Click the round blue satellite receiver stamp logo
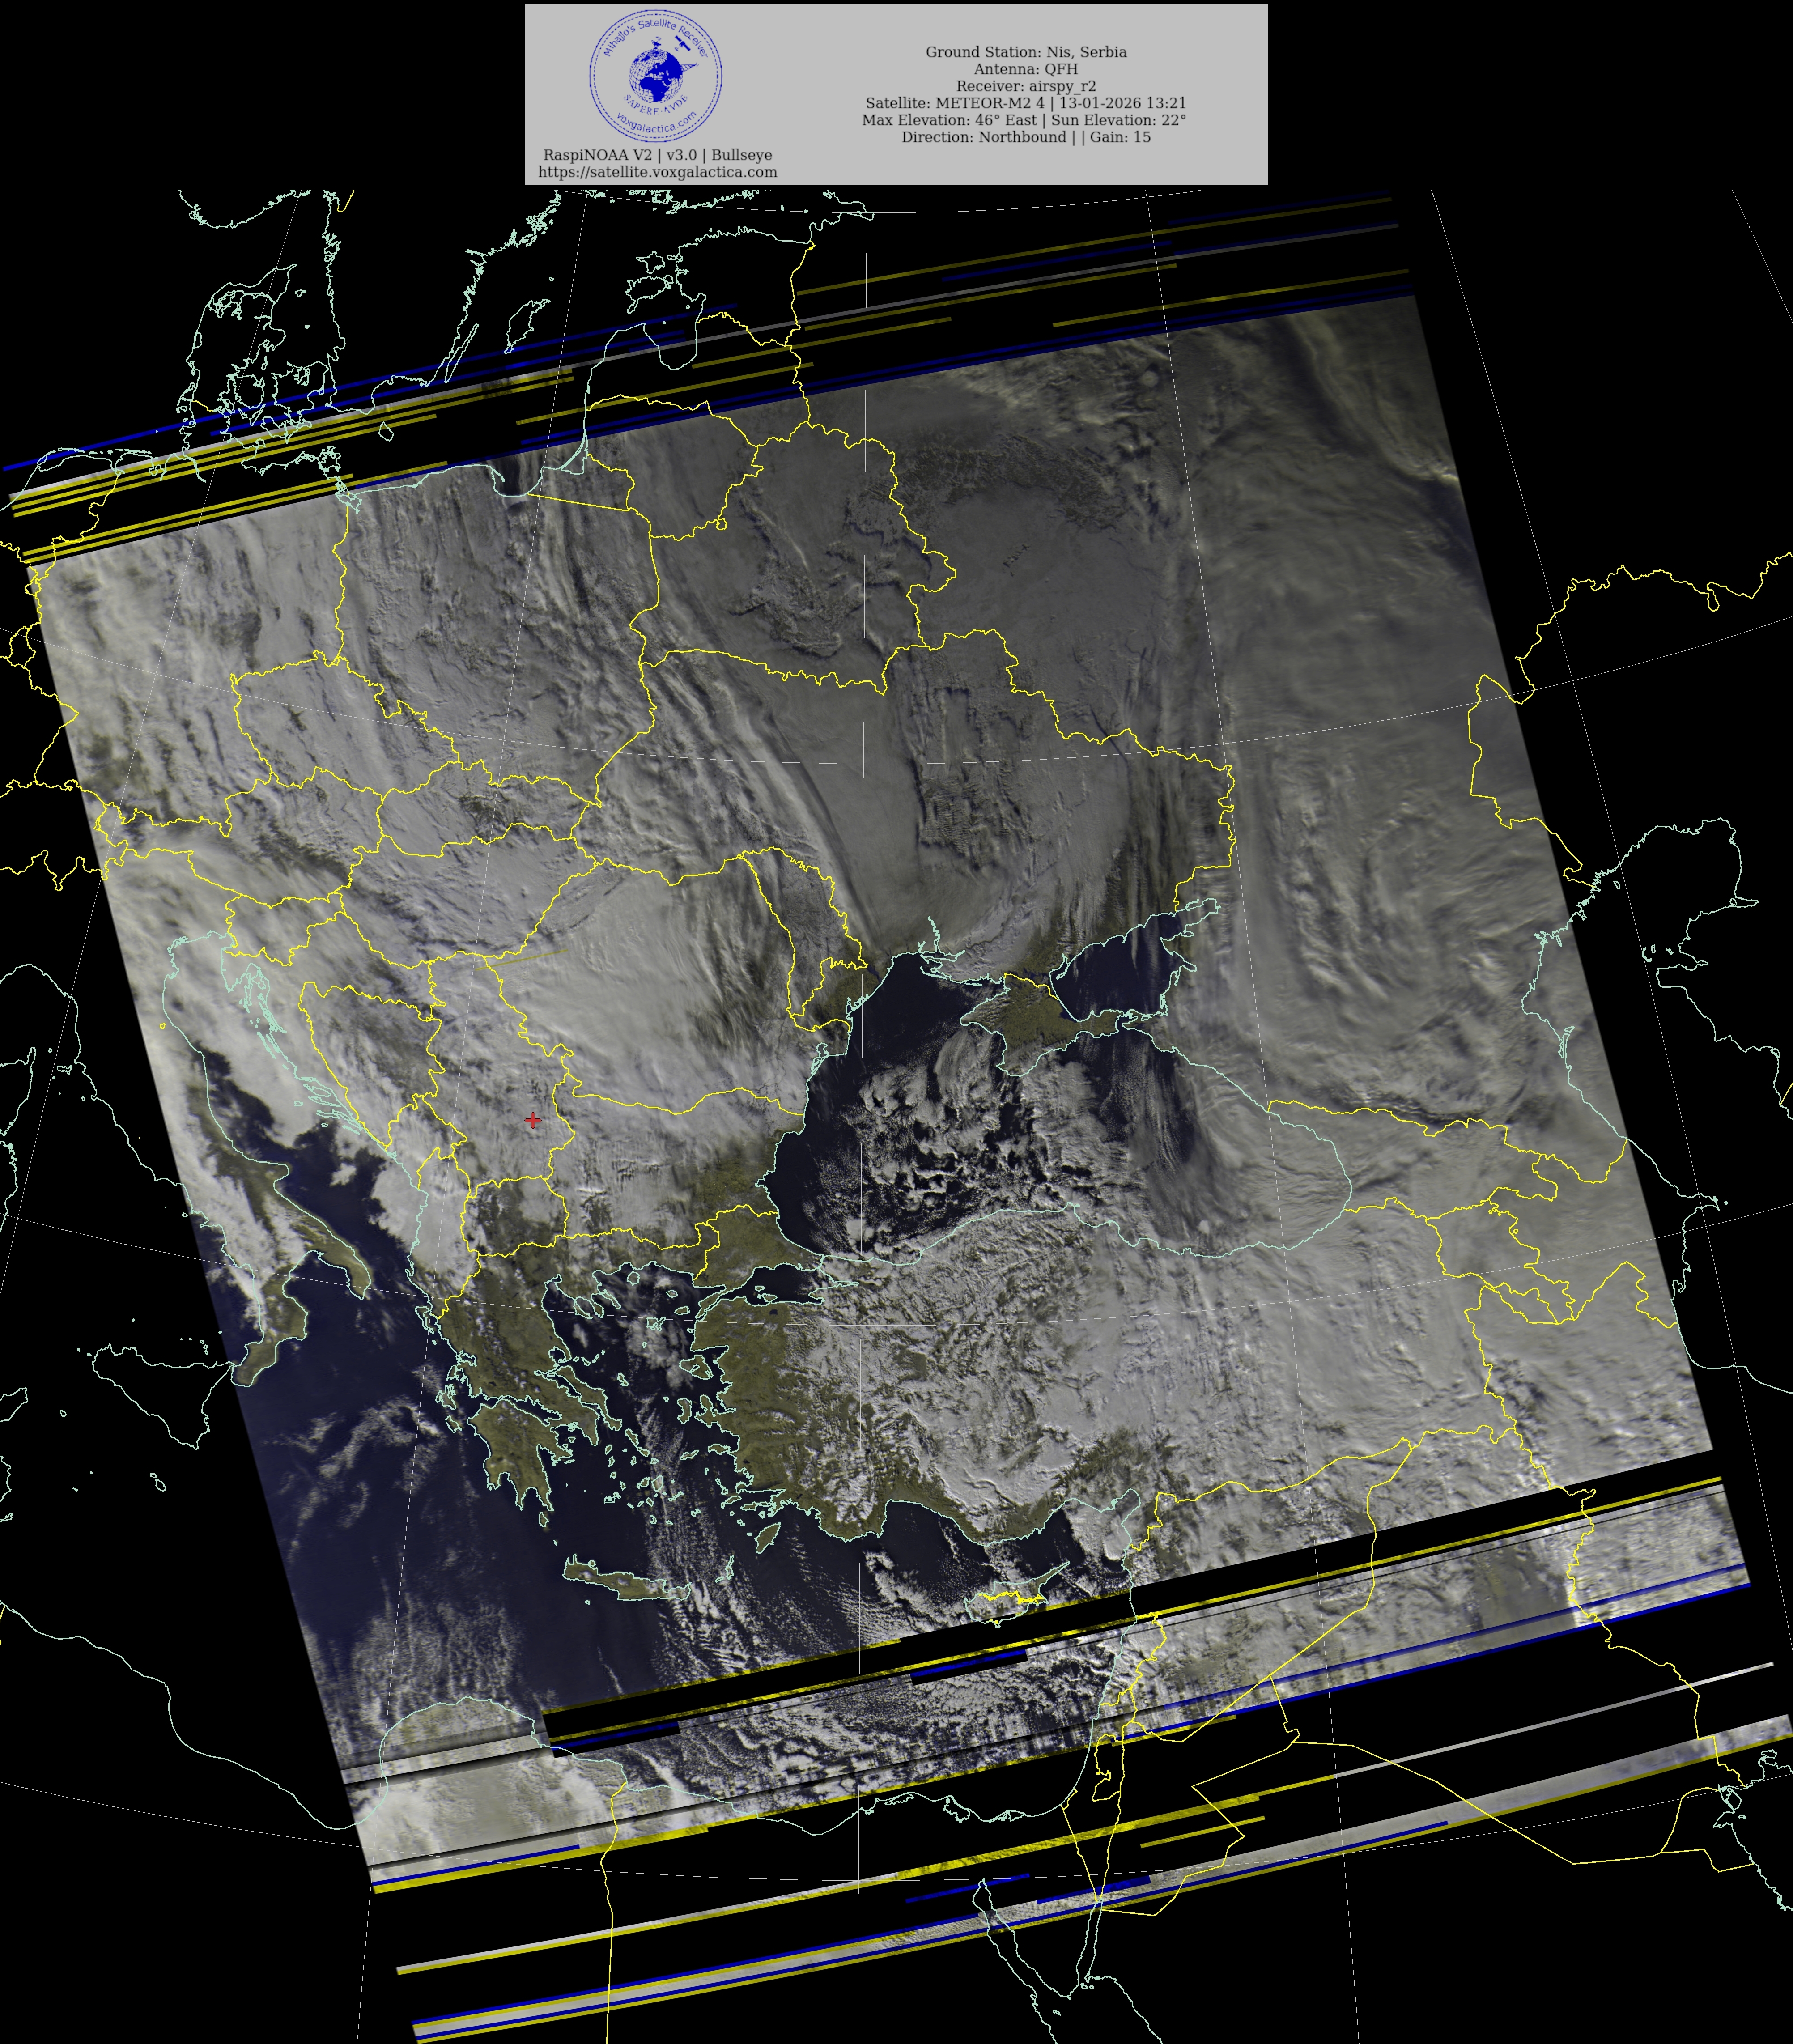The image size is (1793, 2044). click(656, 75)
